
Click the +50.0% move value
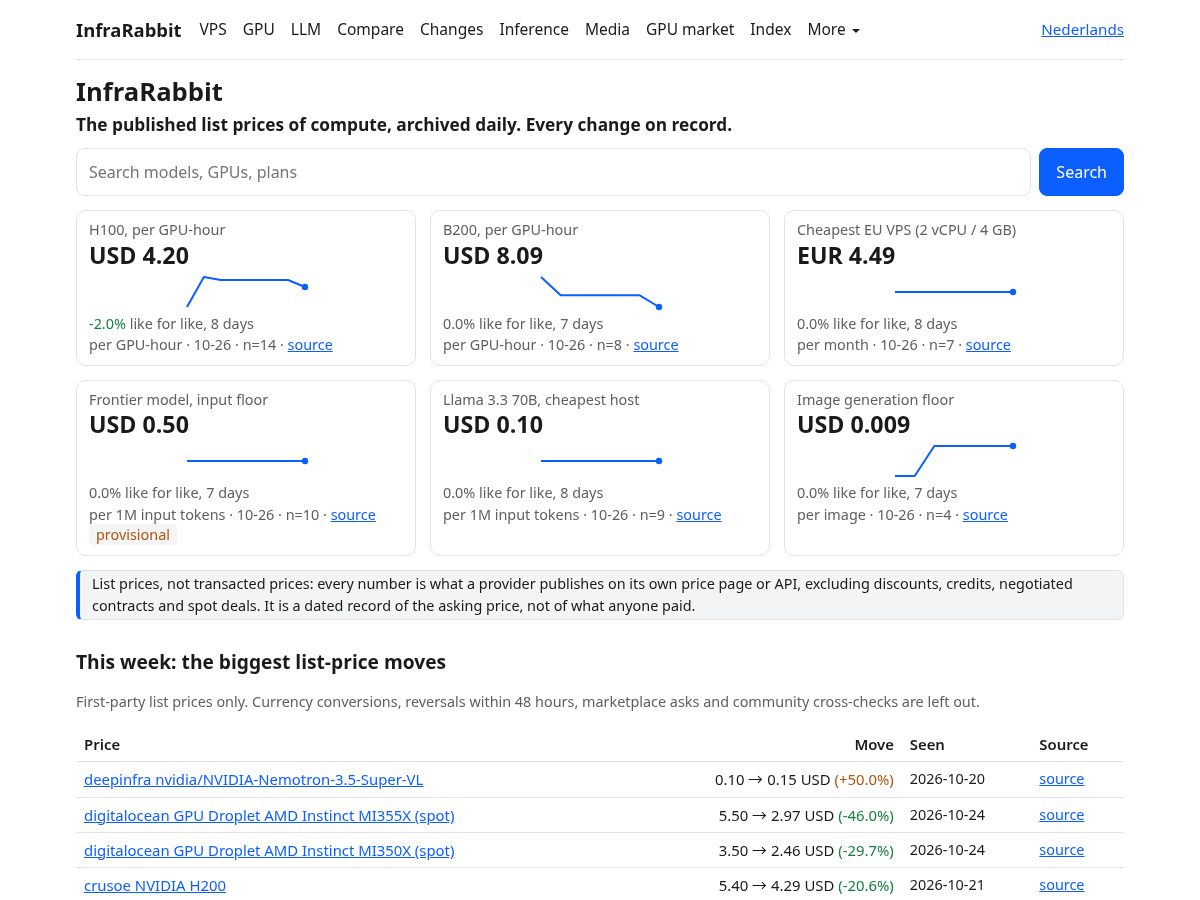(864, 780)
